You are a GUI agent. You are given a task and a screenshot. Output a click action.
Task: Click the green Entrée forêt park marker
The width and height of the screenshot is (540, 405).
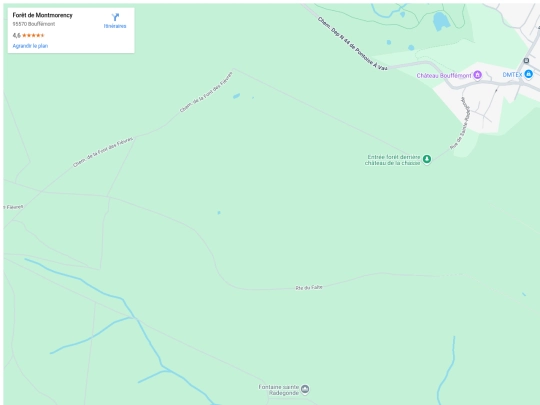click(x=427, y=159)
